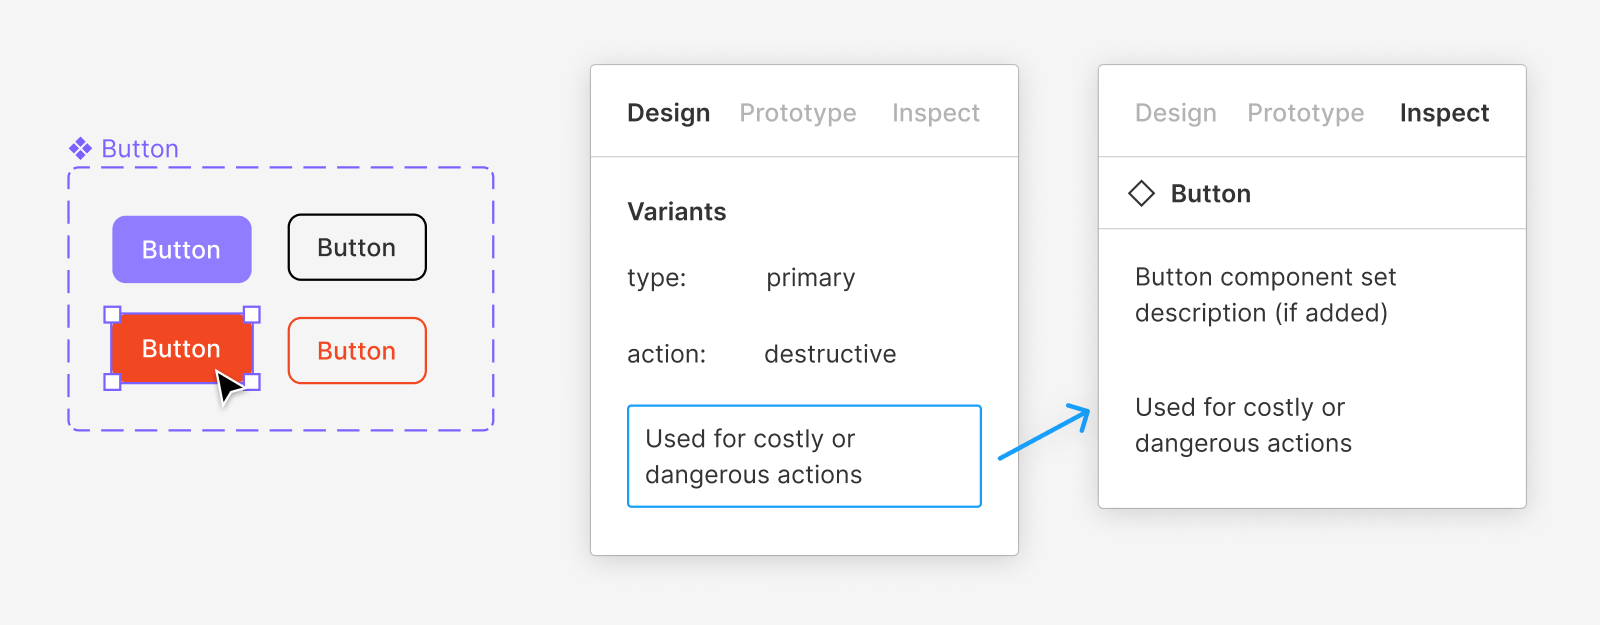
Task: Click the blue arrow between the panels
Action: (x=1043, y=433)
